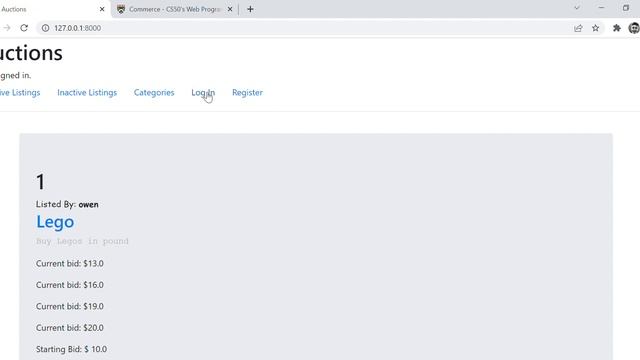
Task: Click the listing number 1 heading
Action: click(x=40, y=182)
